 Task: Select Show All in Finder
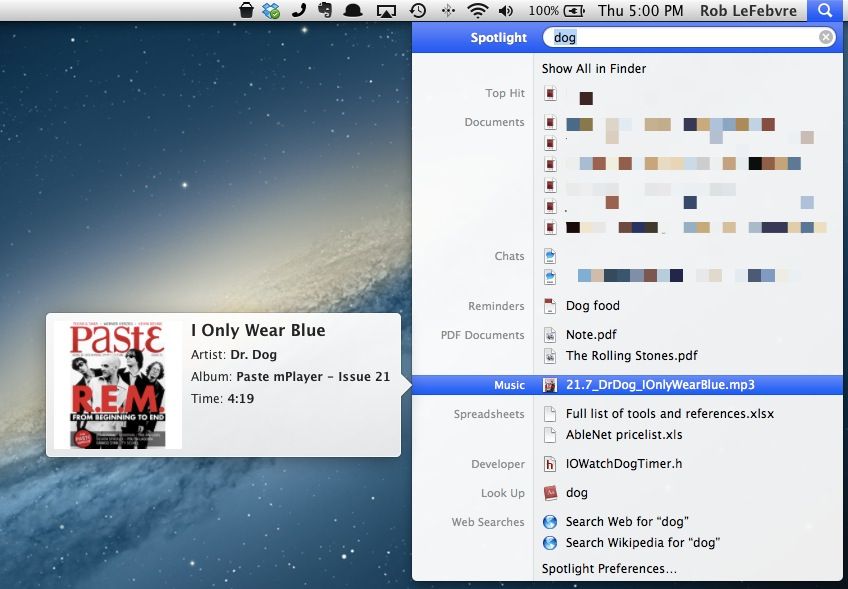pos(594,69)
